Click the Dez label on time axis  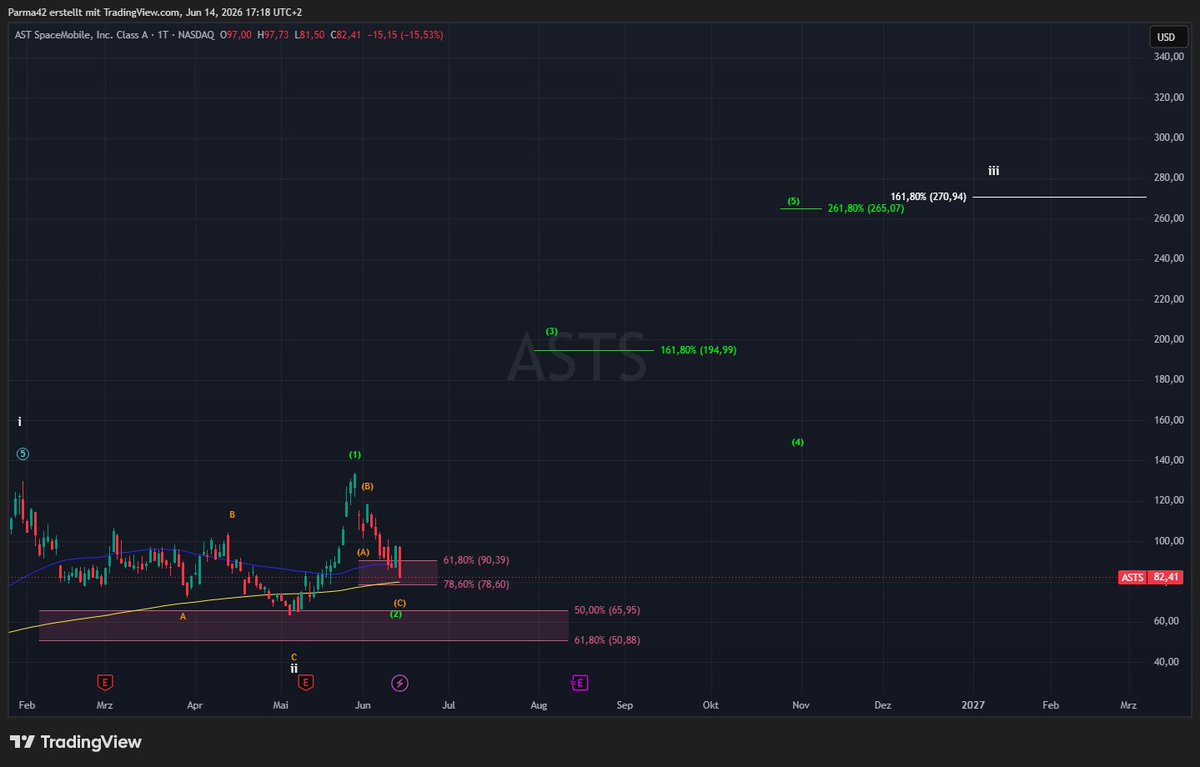[x=883, y=705]
